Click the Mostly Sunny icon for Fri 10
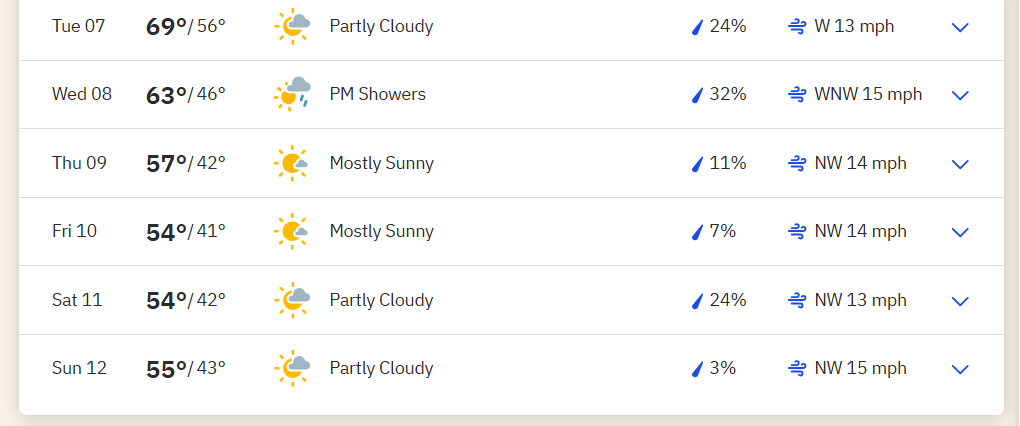 [291, 231]
